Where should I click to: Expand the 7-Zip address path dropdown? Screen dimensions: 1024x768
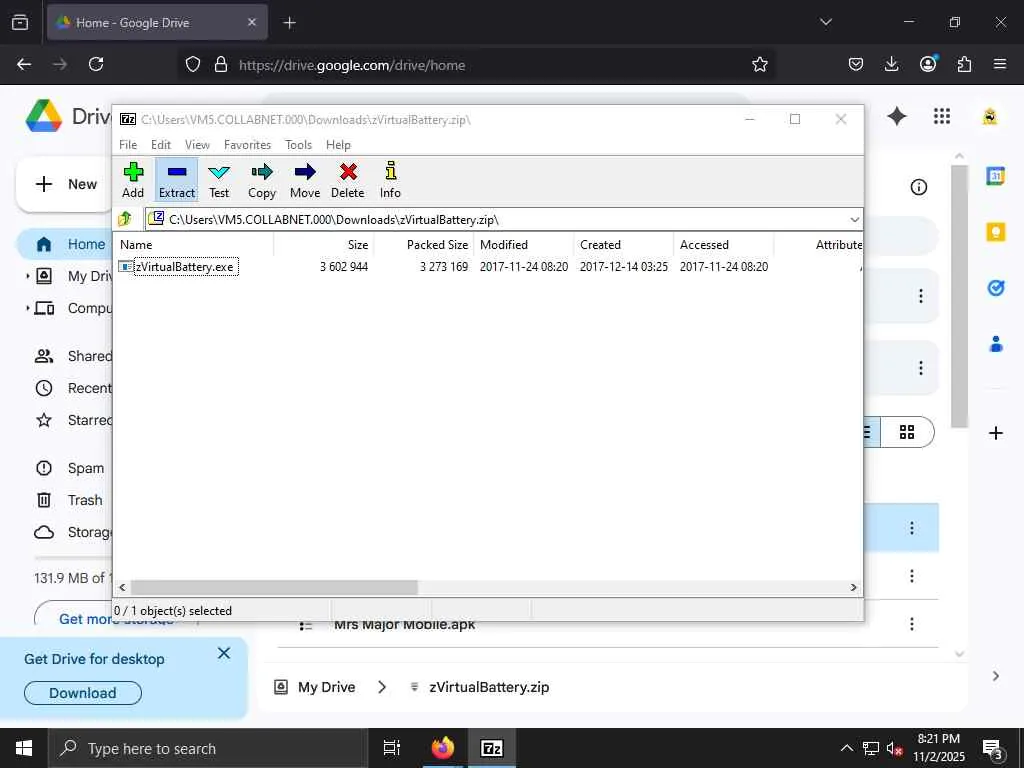click(854, 219)
